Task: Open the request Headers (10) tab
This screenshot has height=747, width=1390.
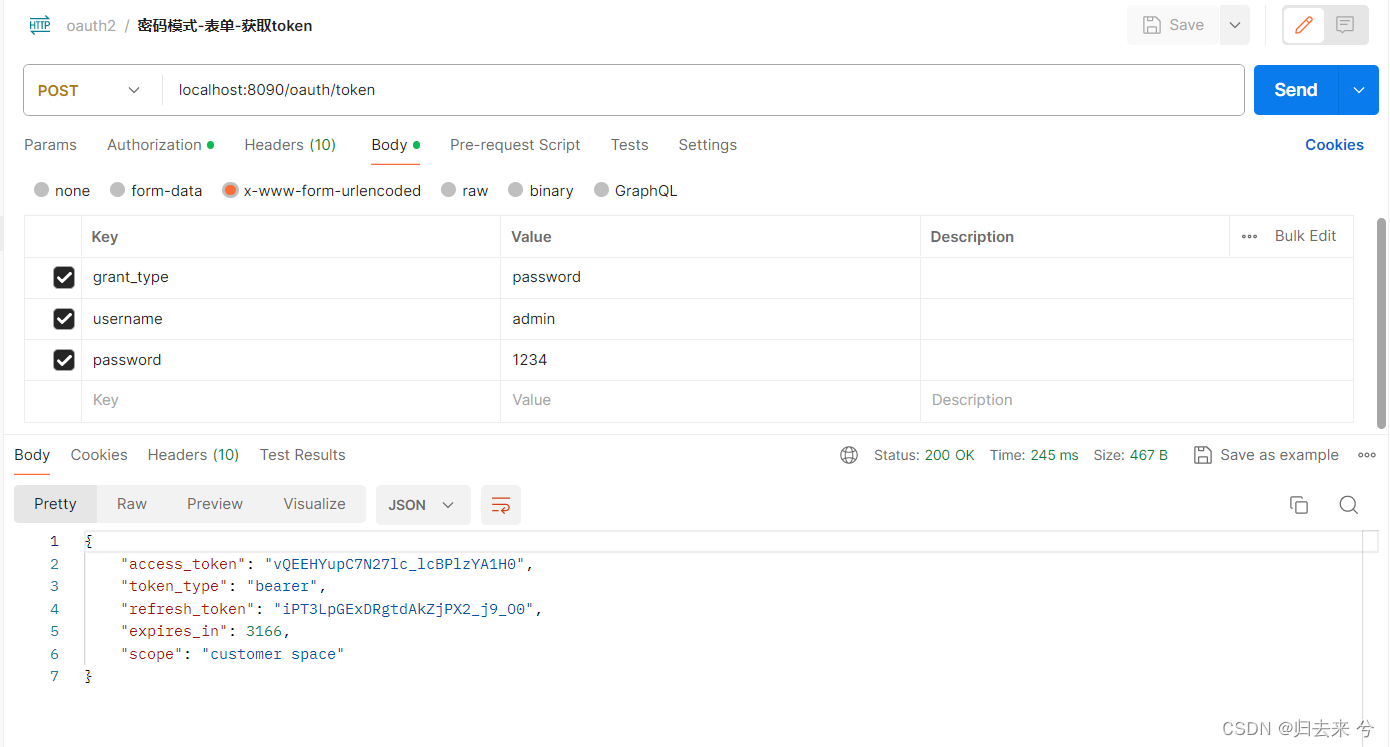Action: tap(290, 145)
